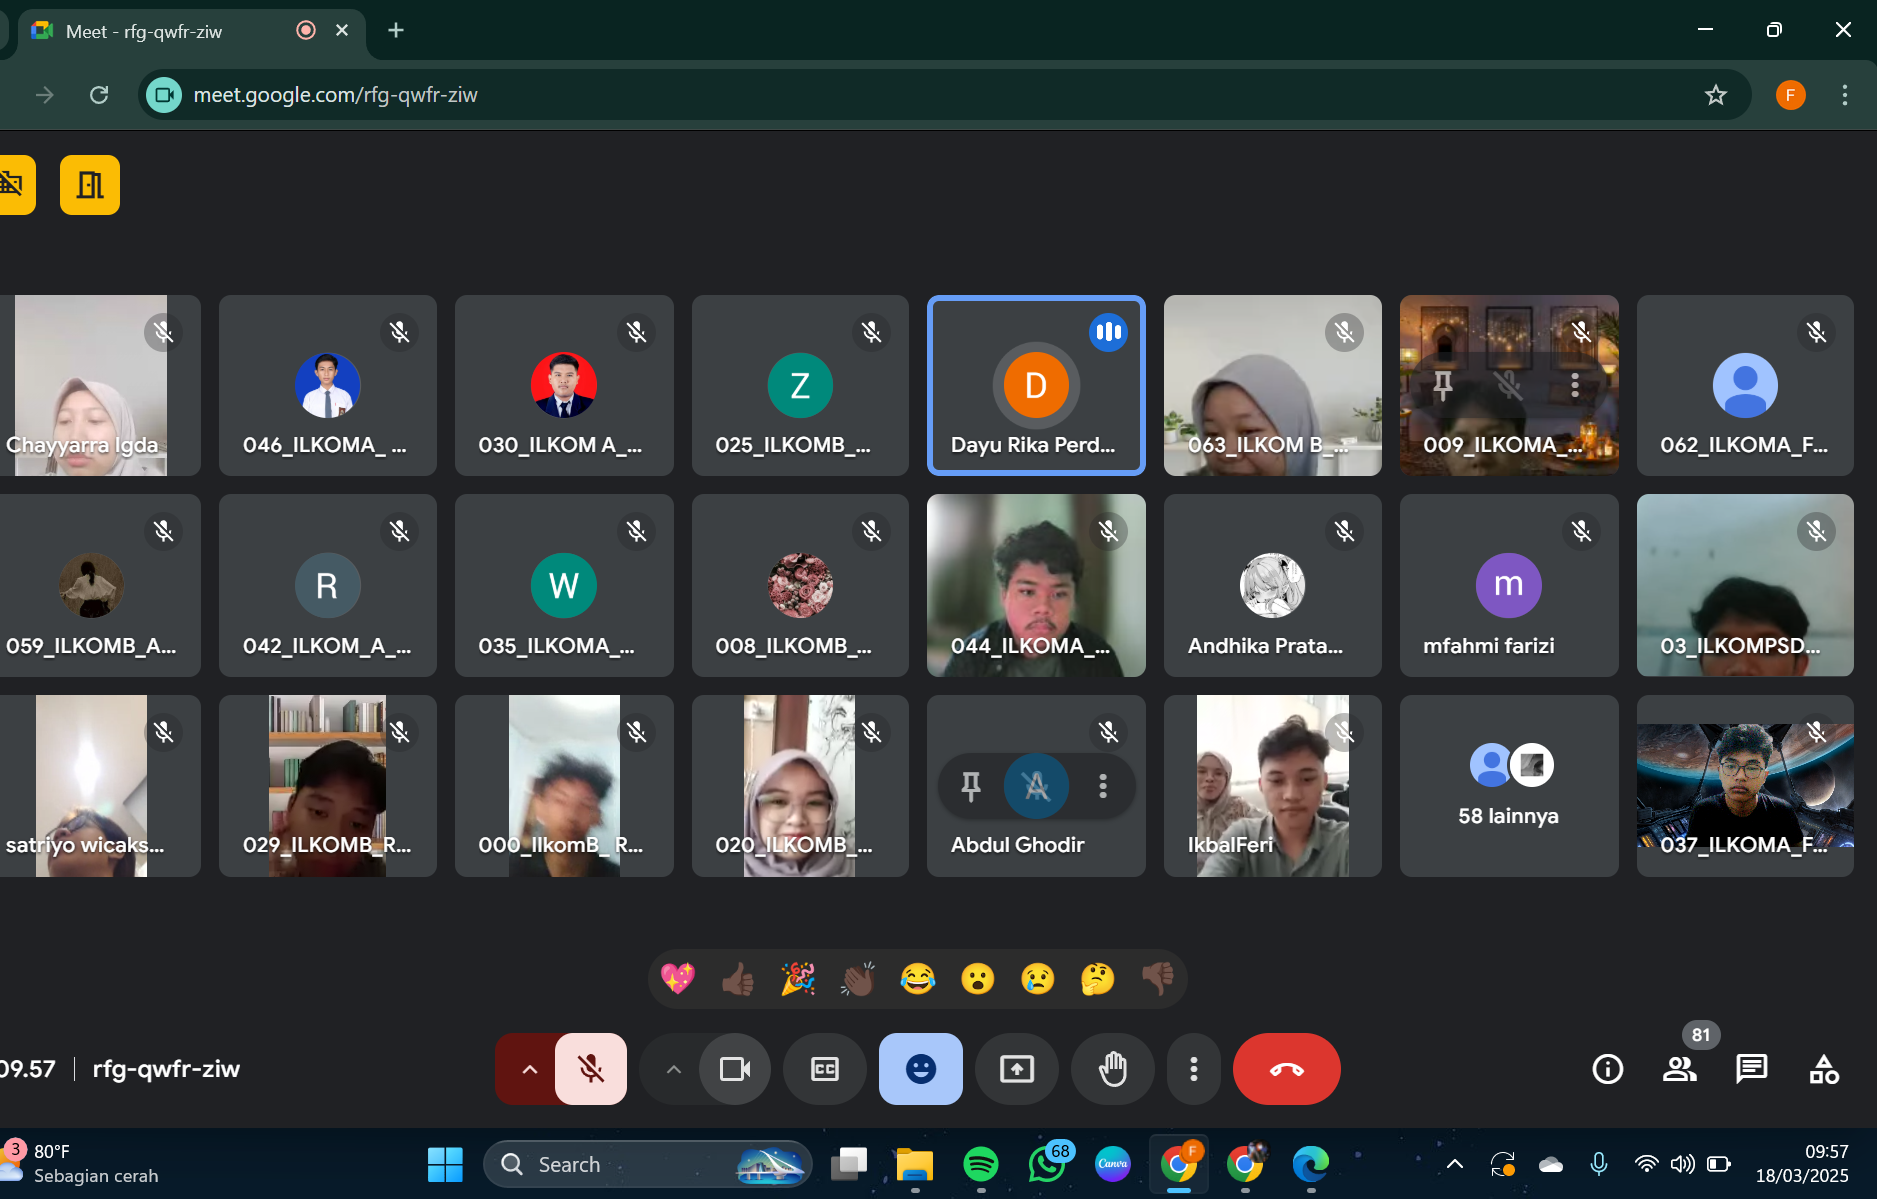1877x1199 pixels.
Task: Open more options menu beside hang-up
Action: (1193, 1069)
